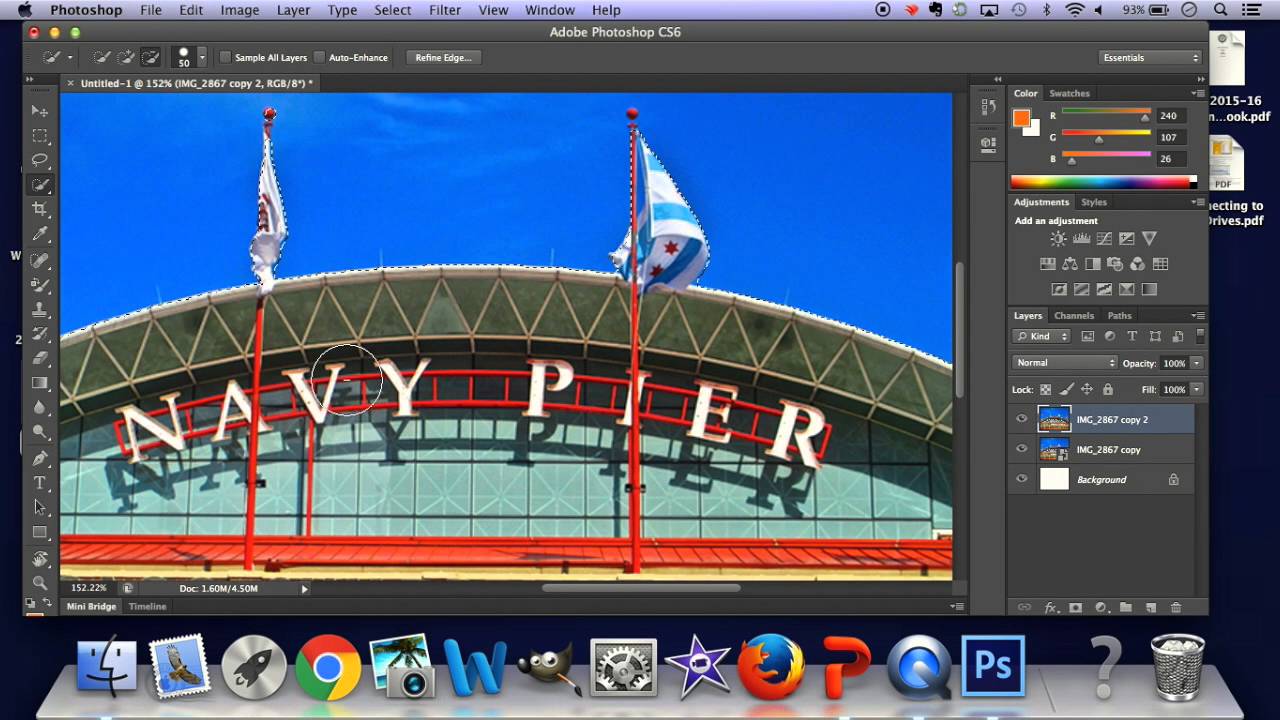Viewport: 1280px width, 720px height.
Task: Open the Fill slider dropdown
Action: [1197, 389]
